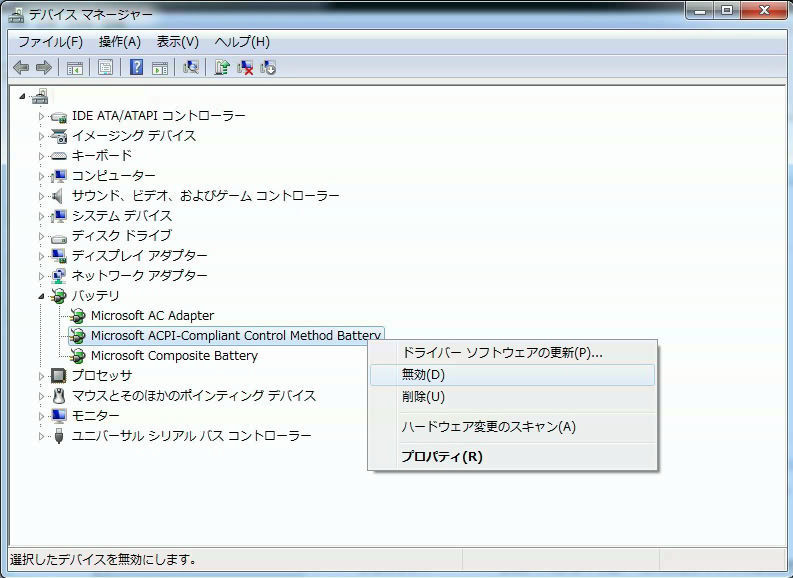Click the ネットワーク アダプター icon
Screen dimensions: 793x578
[59, 276]
